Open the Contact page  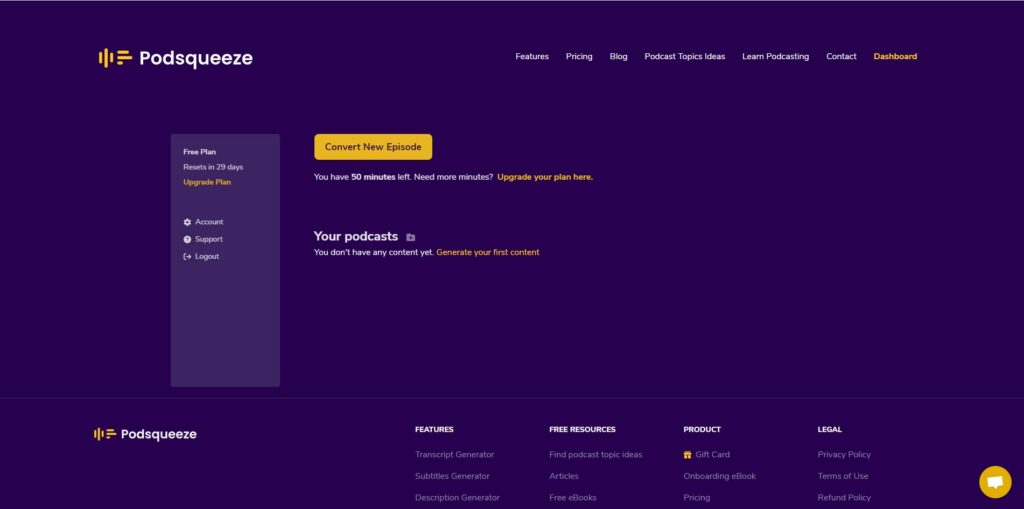841,56
